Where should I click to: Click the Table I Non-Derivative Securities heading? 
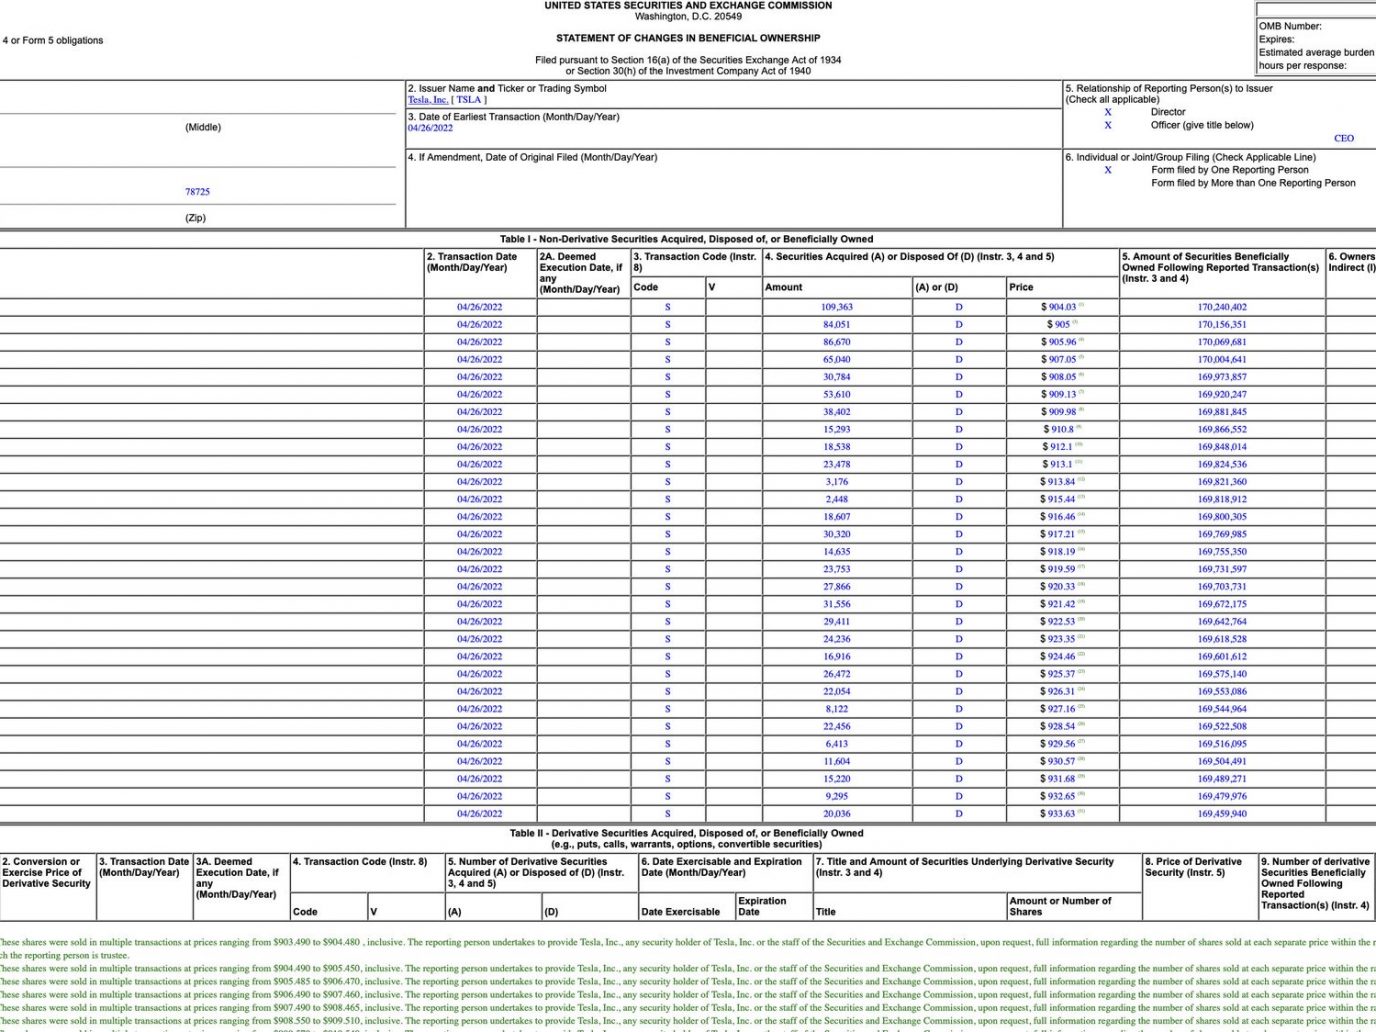[x=686, y=239]
